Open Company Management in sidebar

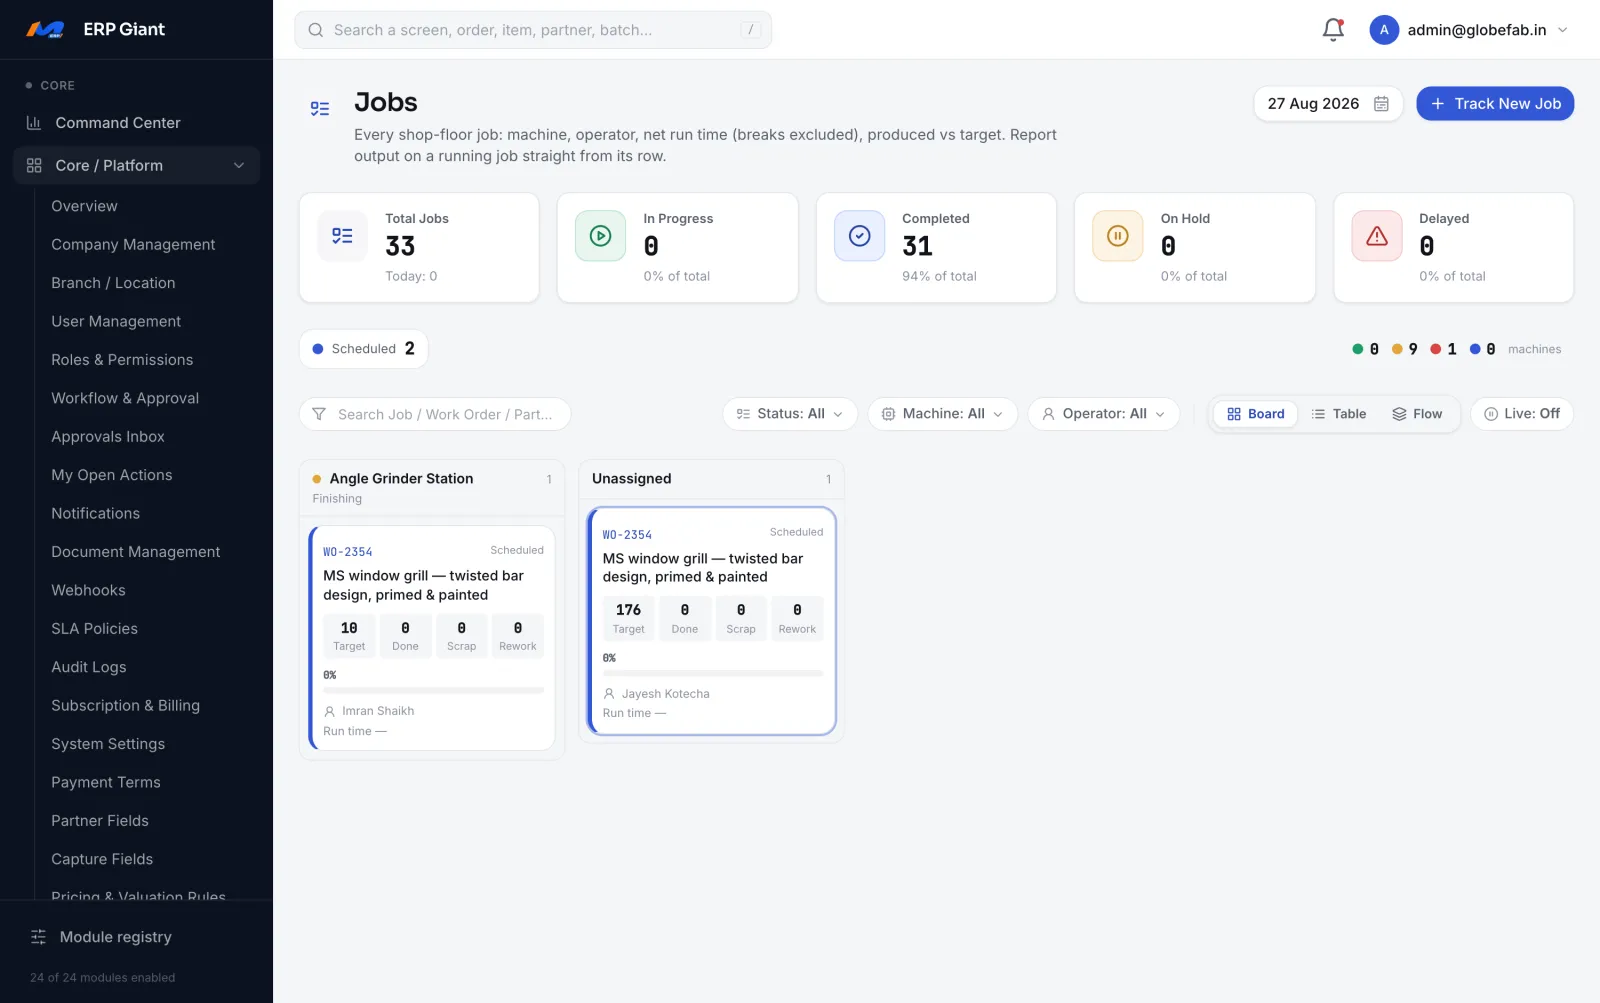click(x=133, y=244)
